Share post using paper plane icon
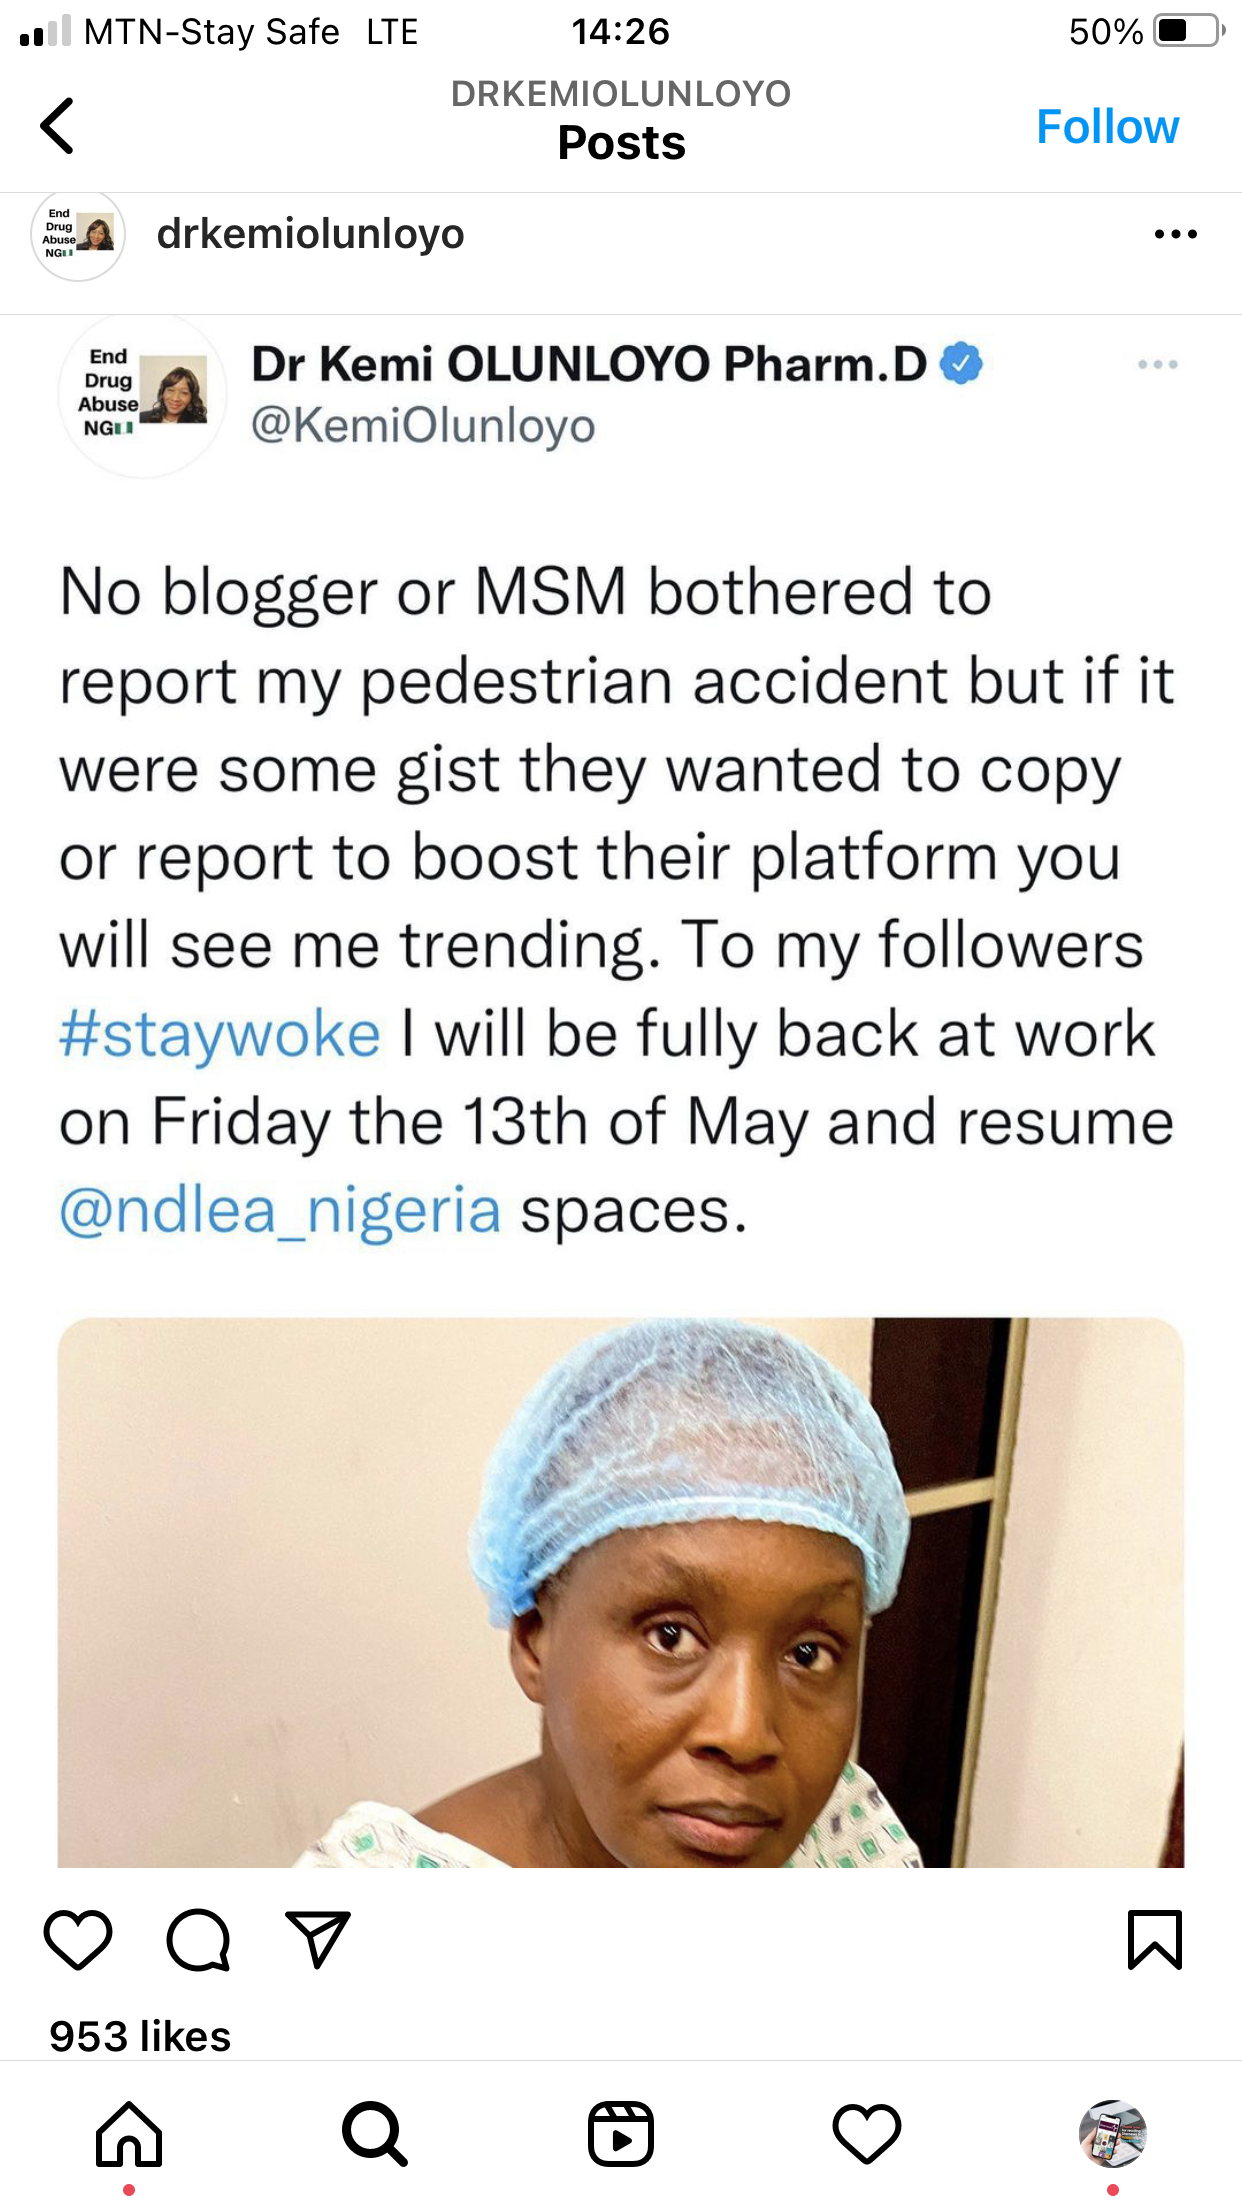This screenshot has width=1242, height=2208. coord(318,1940)
